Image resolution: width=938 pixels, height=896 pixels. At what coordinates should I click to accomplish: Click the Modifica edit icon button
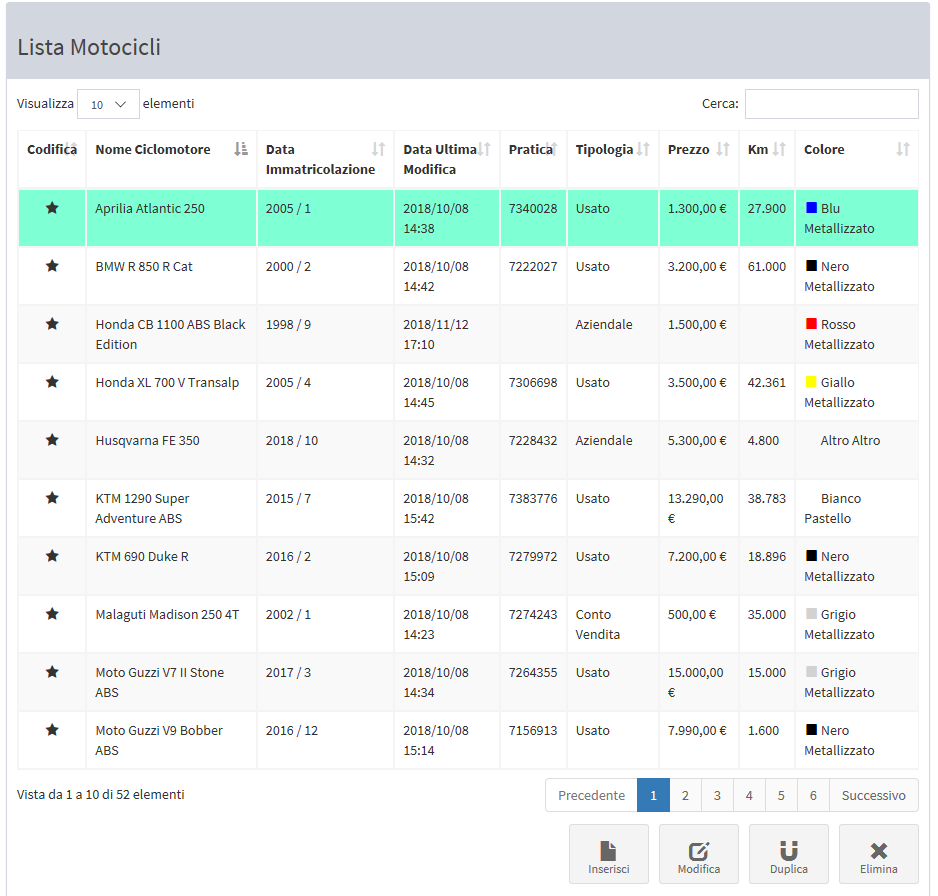pyautogui.click(x=698, y=854)
